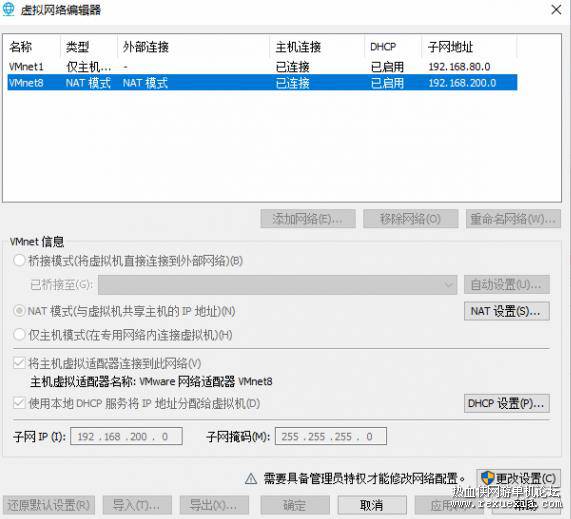Click the shield icon on 更改设置 button

[x=487, y=477]
